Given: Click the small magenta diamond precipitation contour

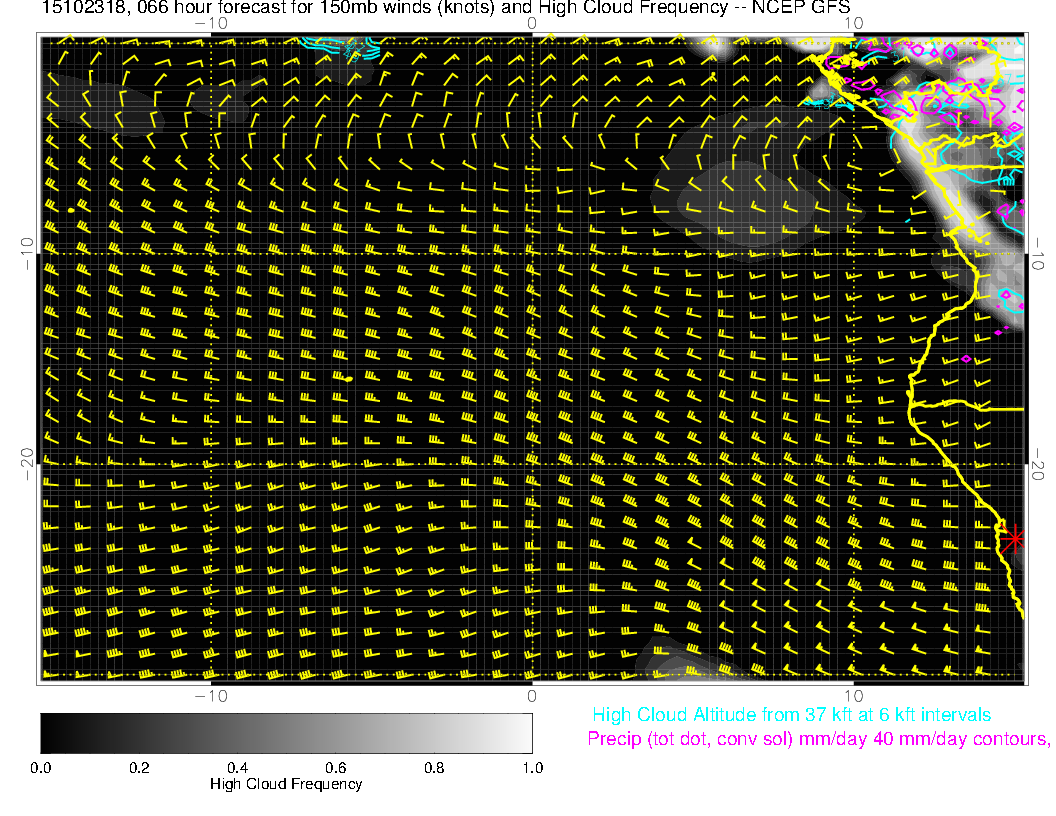Looking at the screenshot, I should click(x=965, y=358).
